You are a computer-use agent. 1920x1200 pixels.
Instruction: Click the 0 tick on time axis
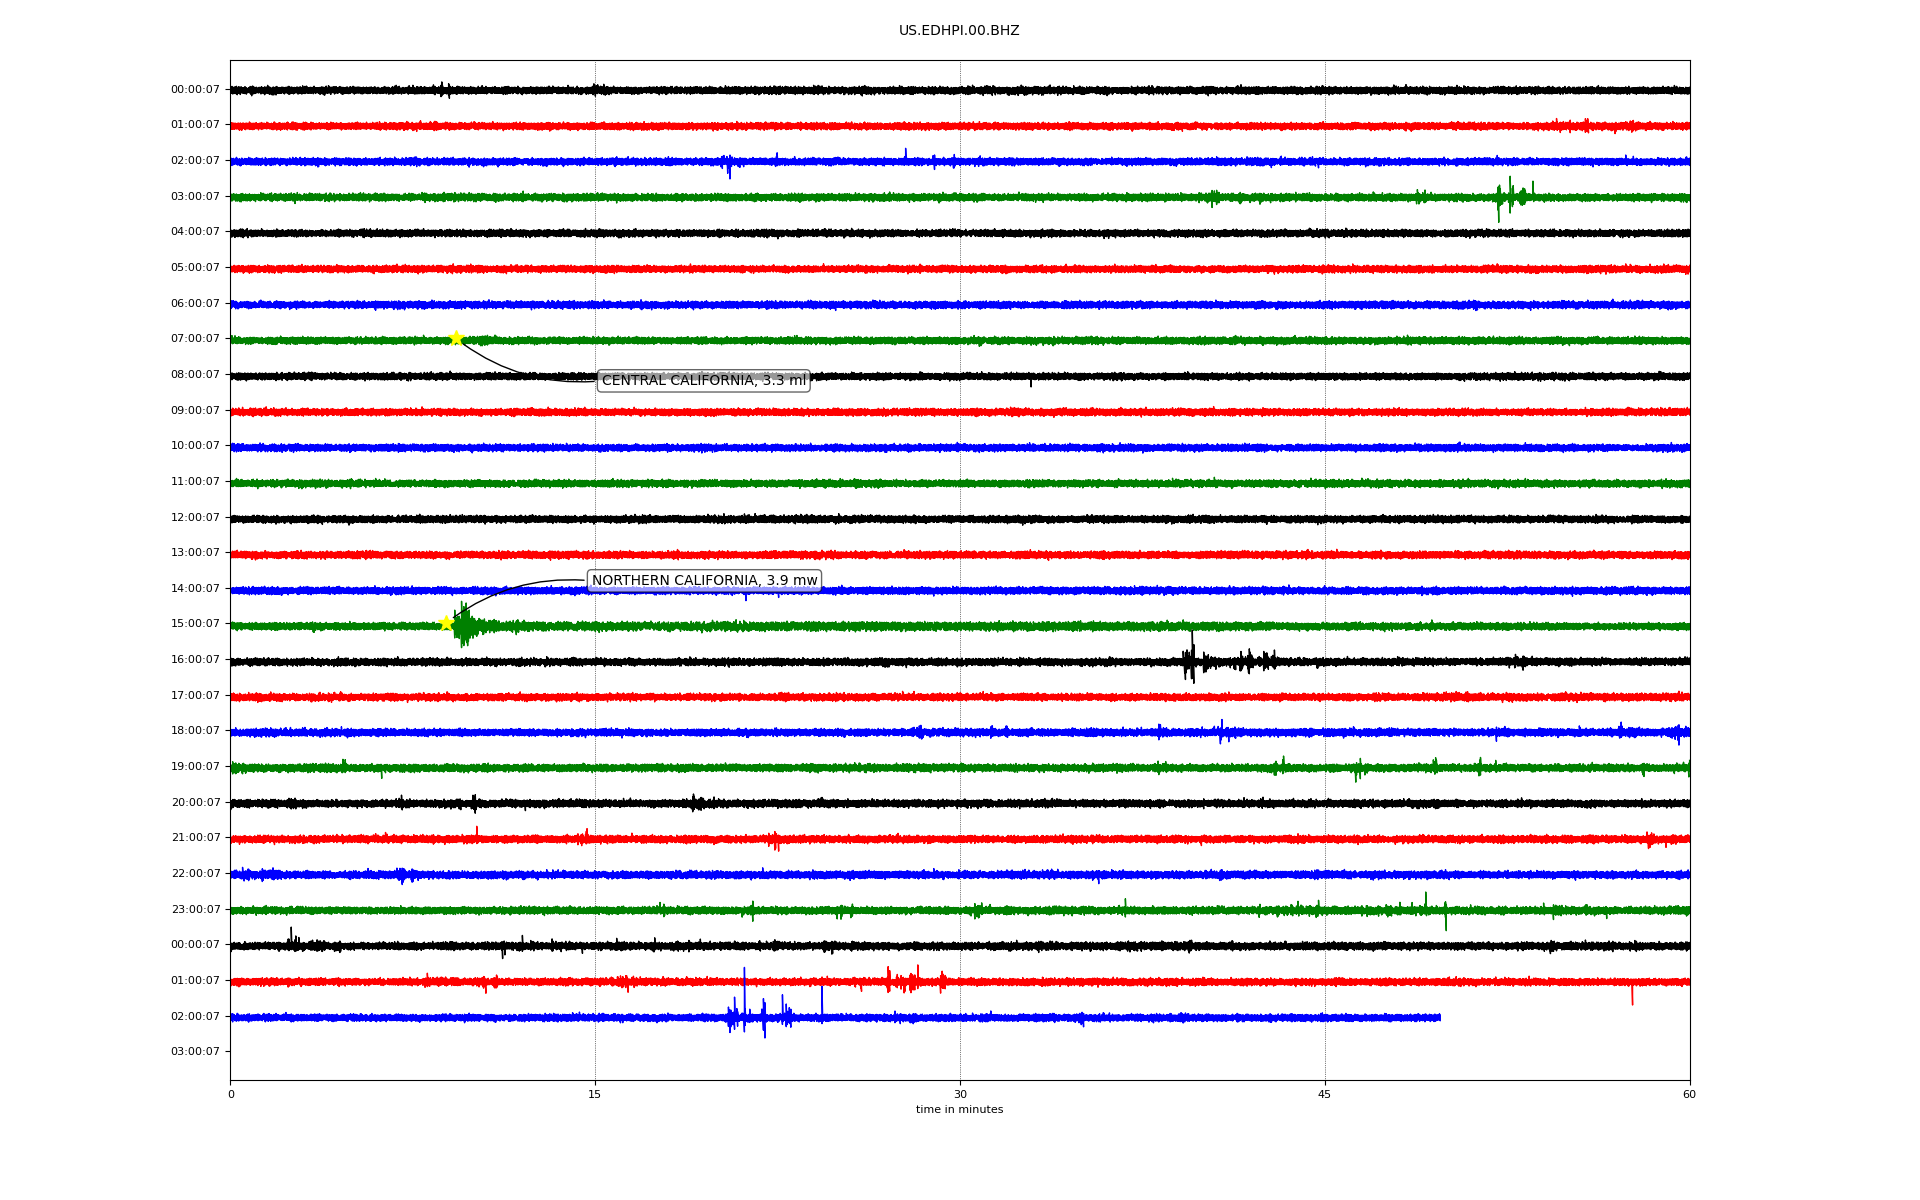(x=231, y=1095)
